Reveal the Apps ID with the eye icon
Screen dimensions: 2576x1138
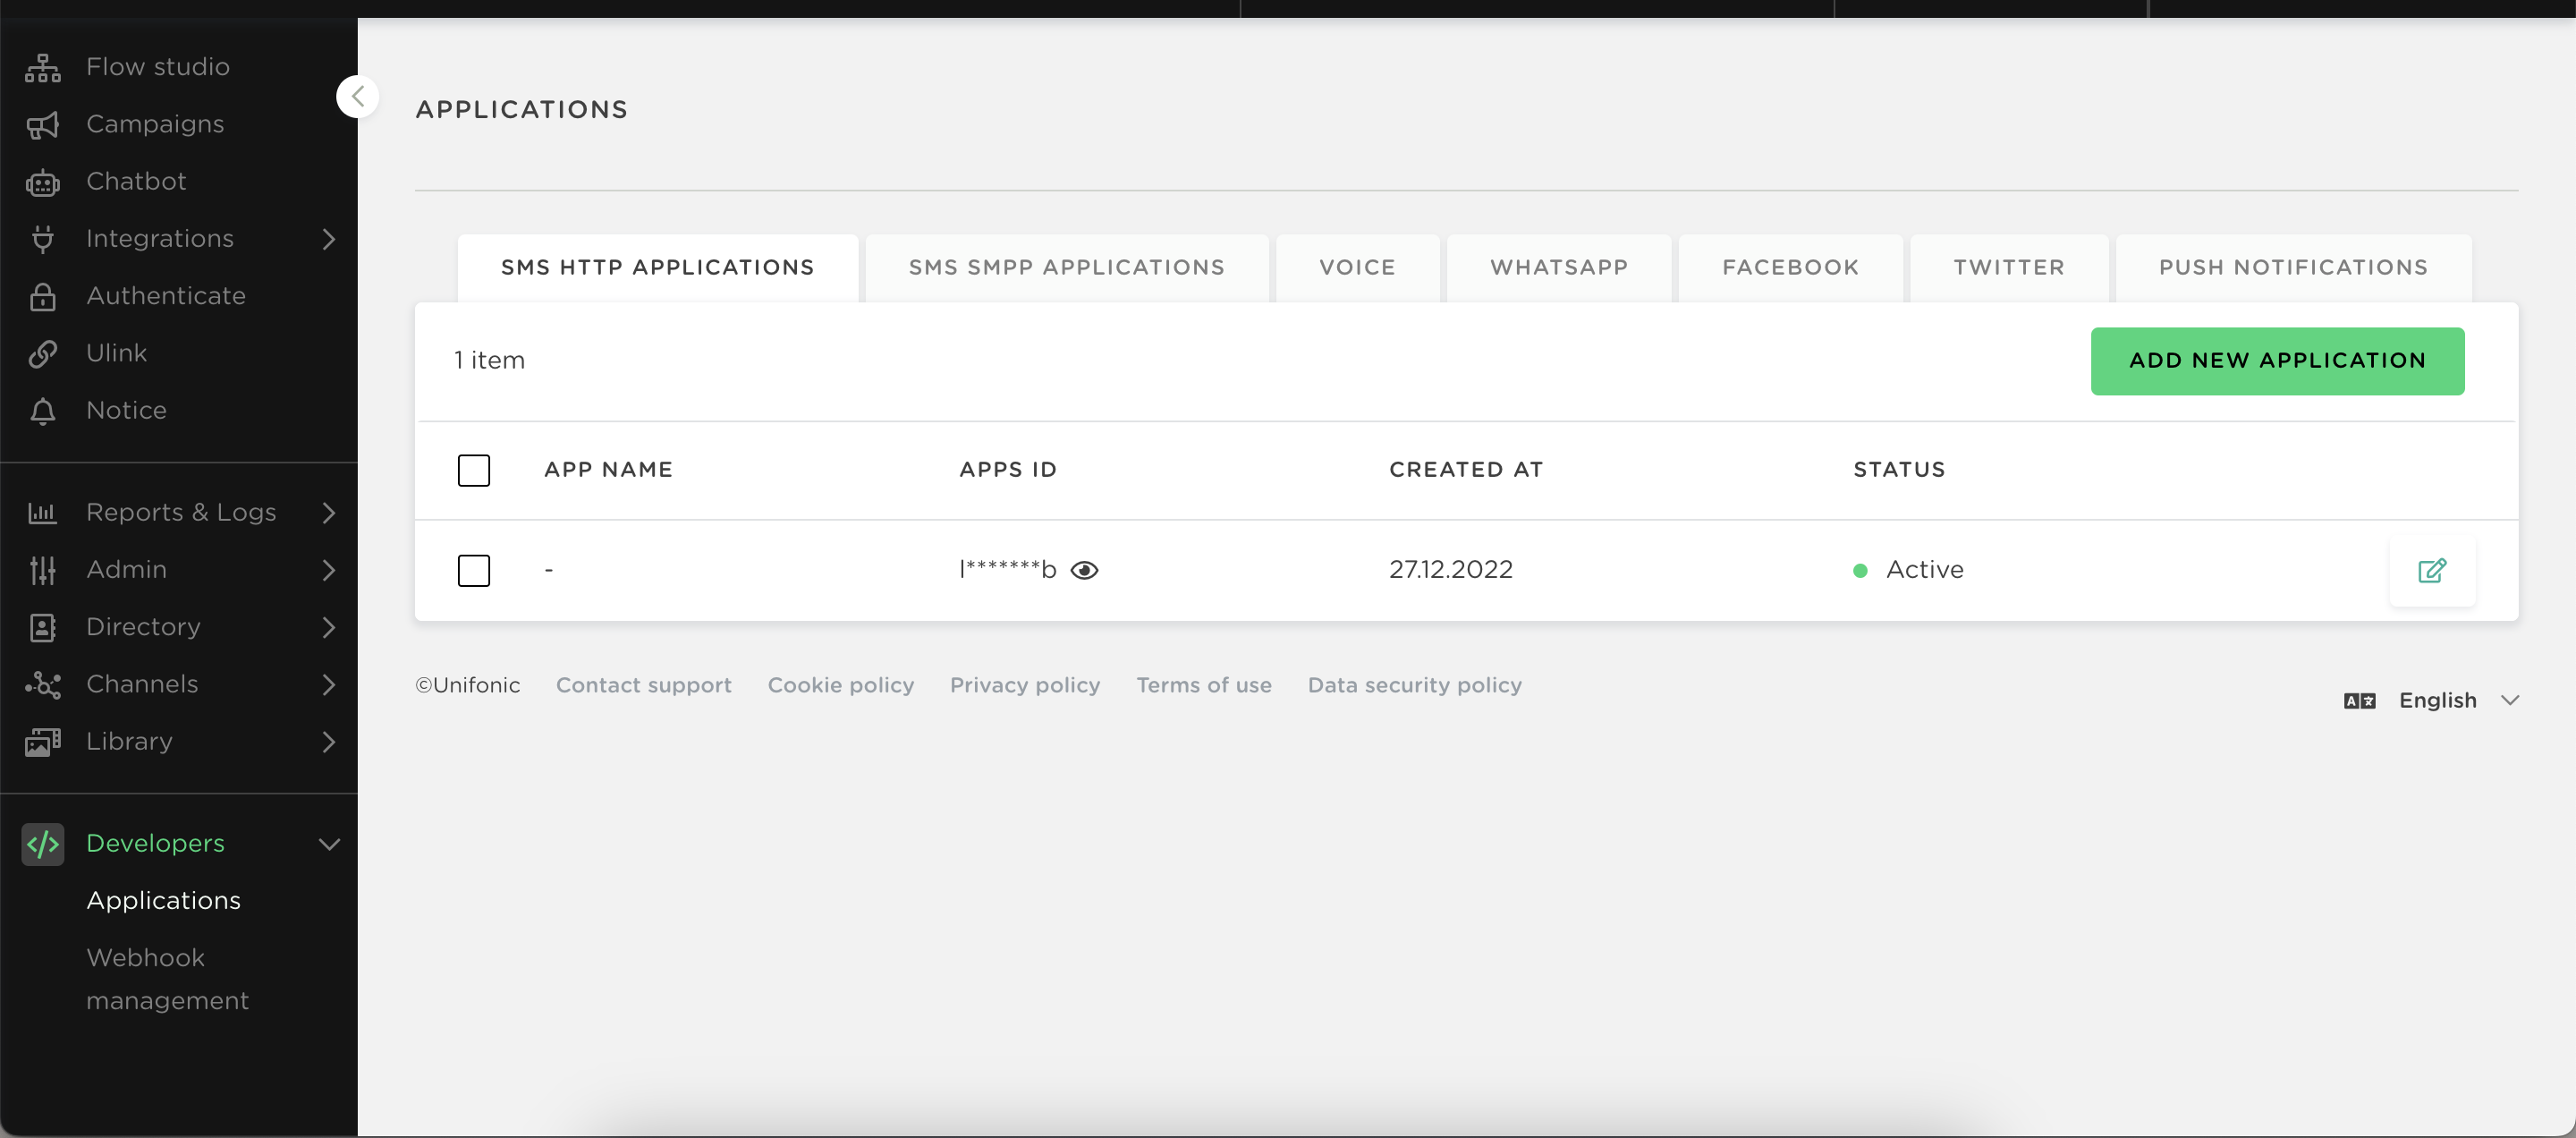point(1084,570)
